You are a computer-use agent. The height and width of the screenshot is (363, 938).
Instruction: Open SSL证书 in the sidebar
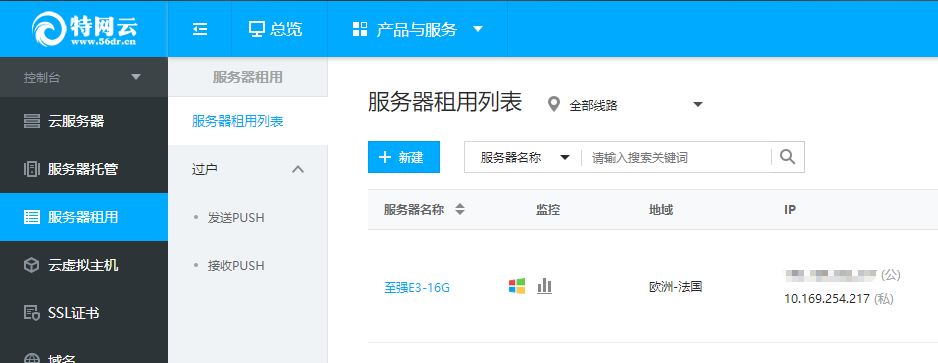(x=84, y=313)
